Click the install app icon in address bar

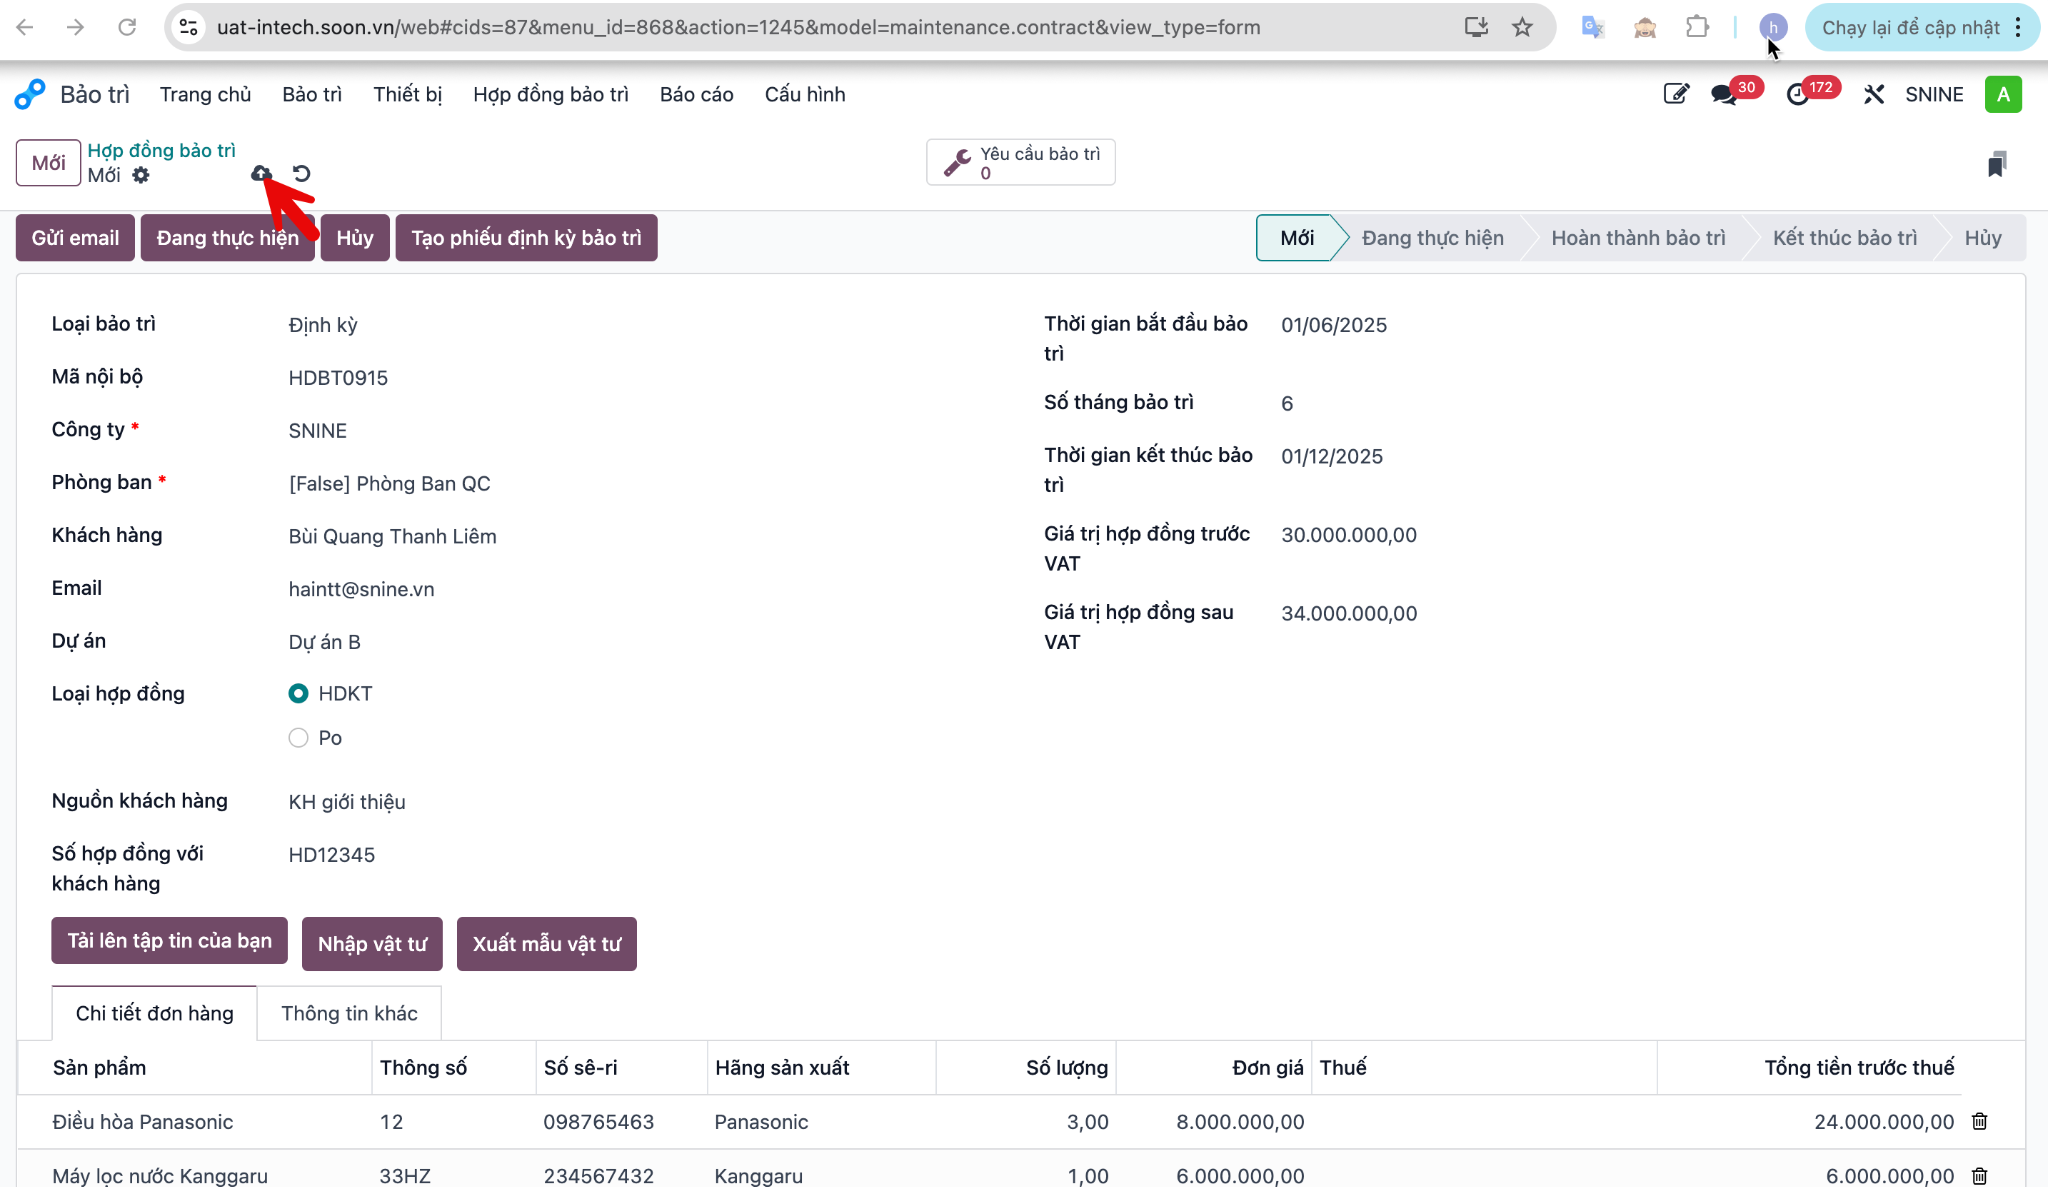(1476, 27)
